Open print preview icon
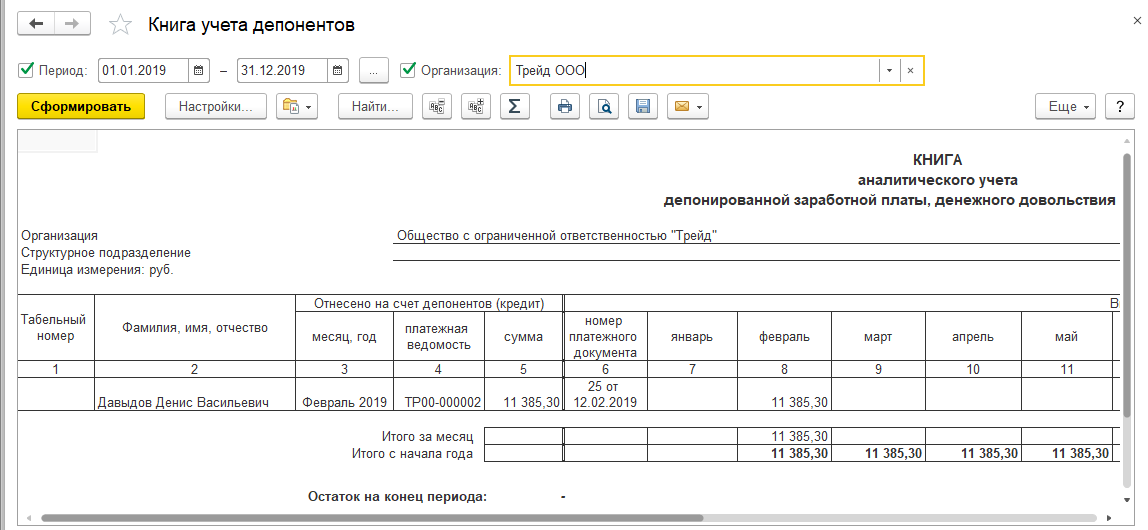Viewport: 1148px width, 530px height. click(604, 106)
